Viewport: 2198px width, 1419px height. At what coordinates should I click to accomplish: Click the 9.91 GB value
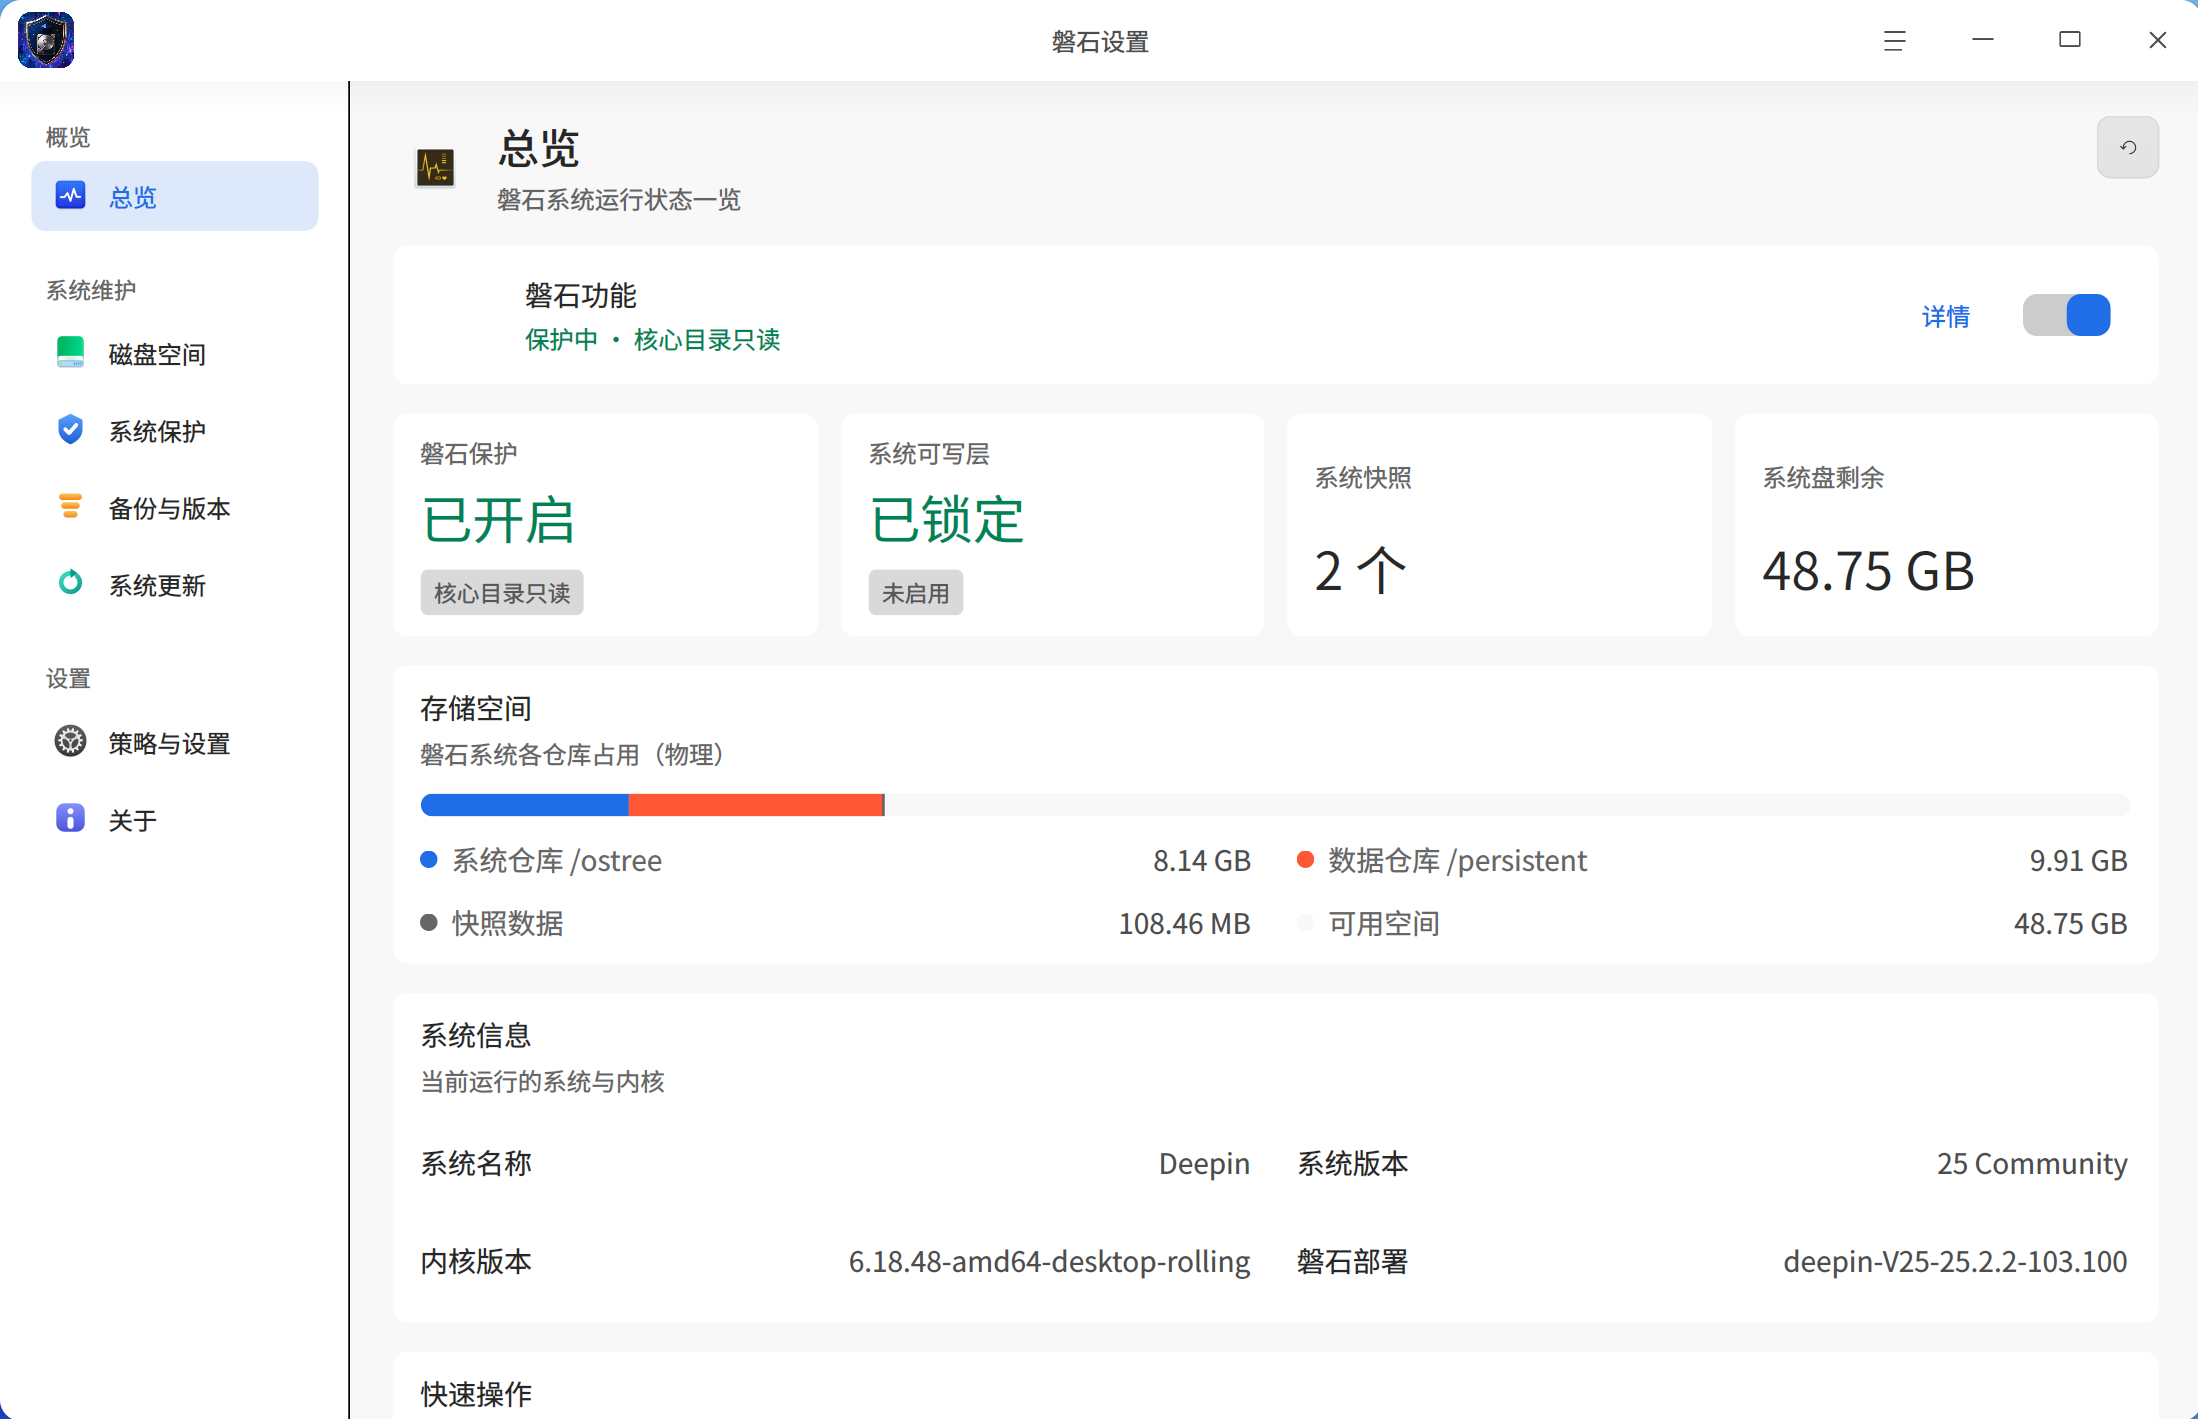tap(2078, 860)
